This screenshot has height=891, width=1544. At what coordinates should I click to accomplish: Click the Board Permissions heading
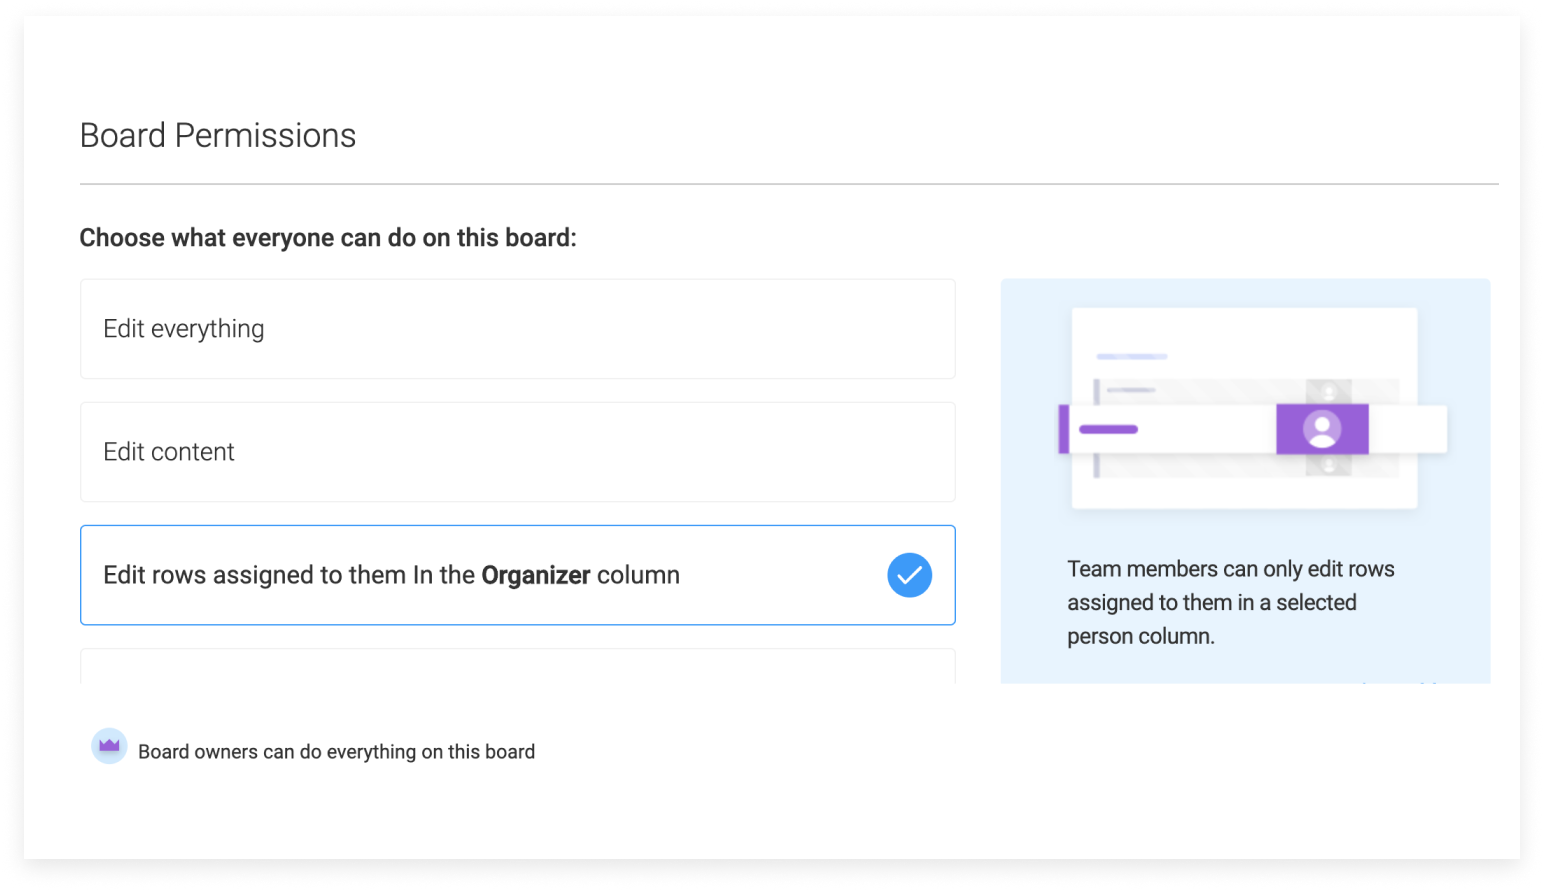click(x=217, y=135)
